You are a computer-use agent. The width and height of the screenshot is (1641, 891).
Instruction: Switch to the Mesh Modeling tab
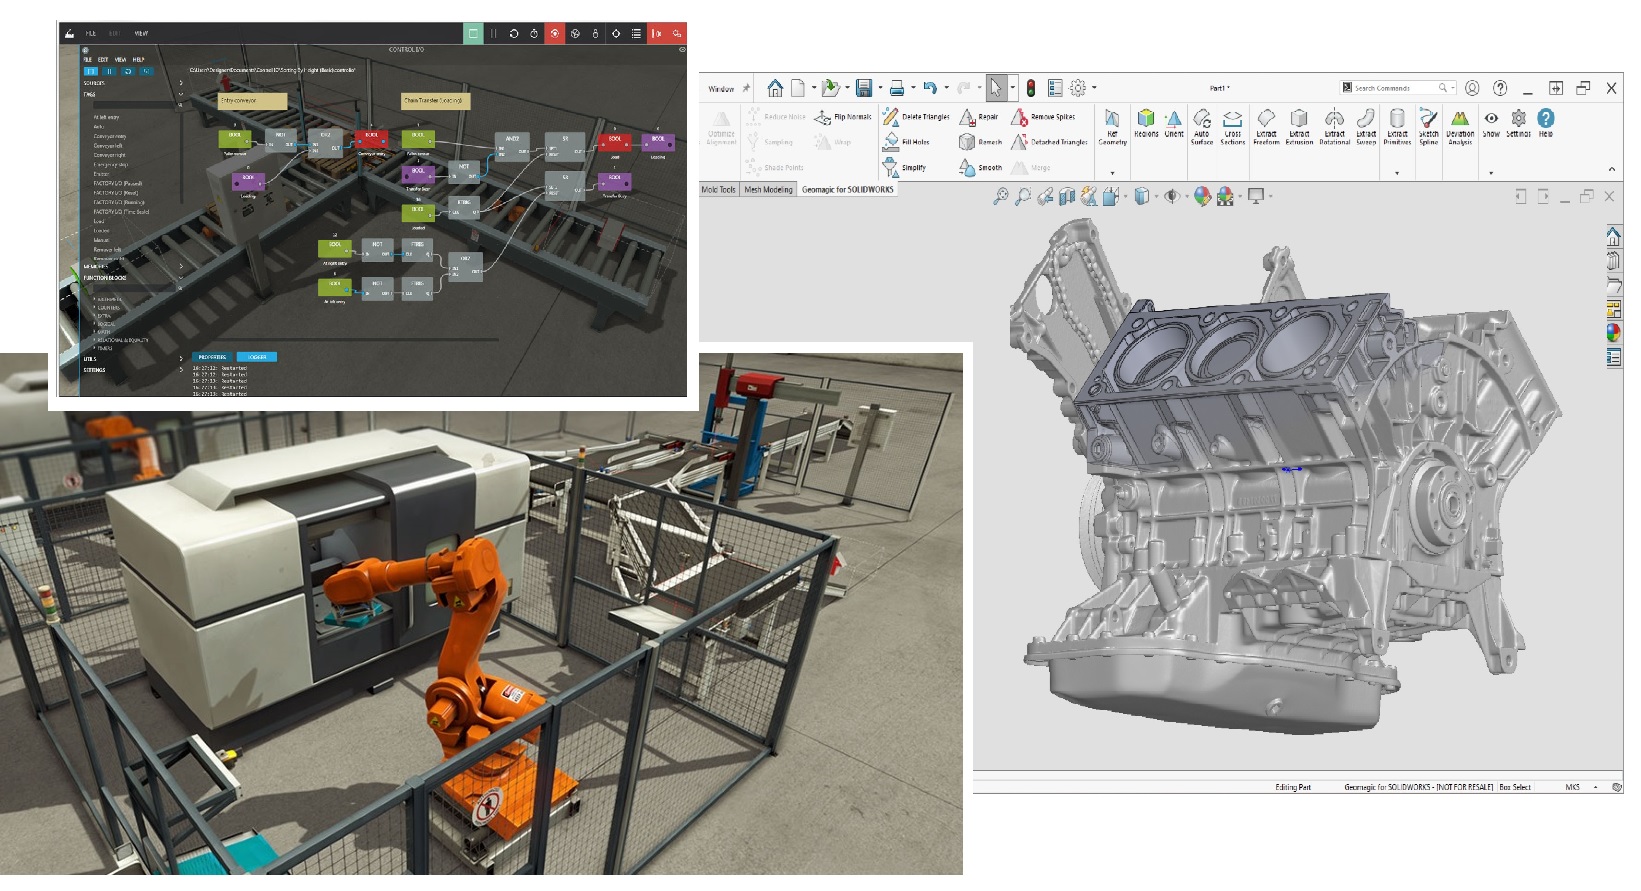[x=768, y=189]
